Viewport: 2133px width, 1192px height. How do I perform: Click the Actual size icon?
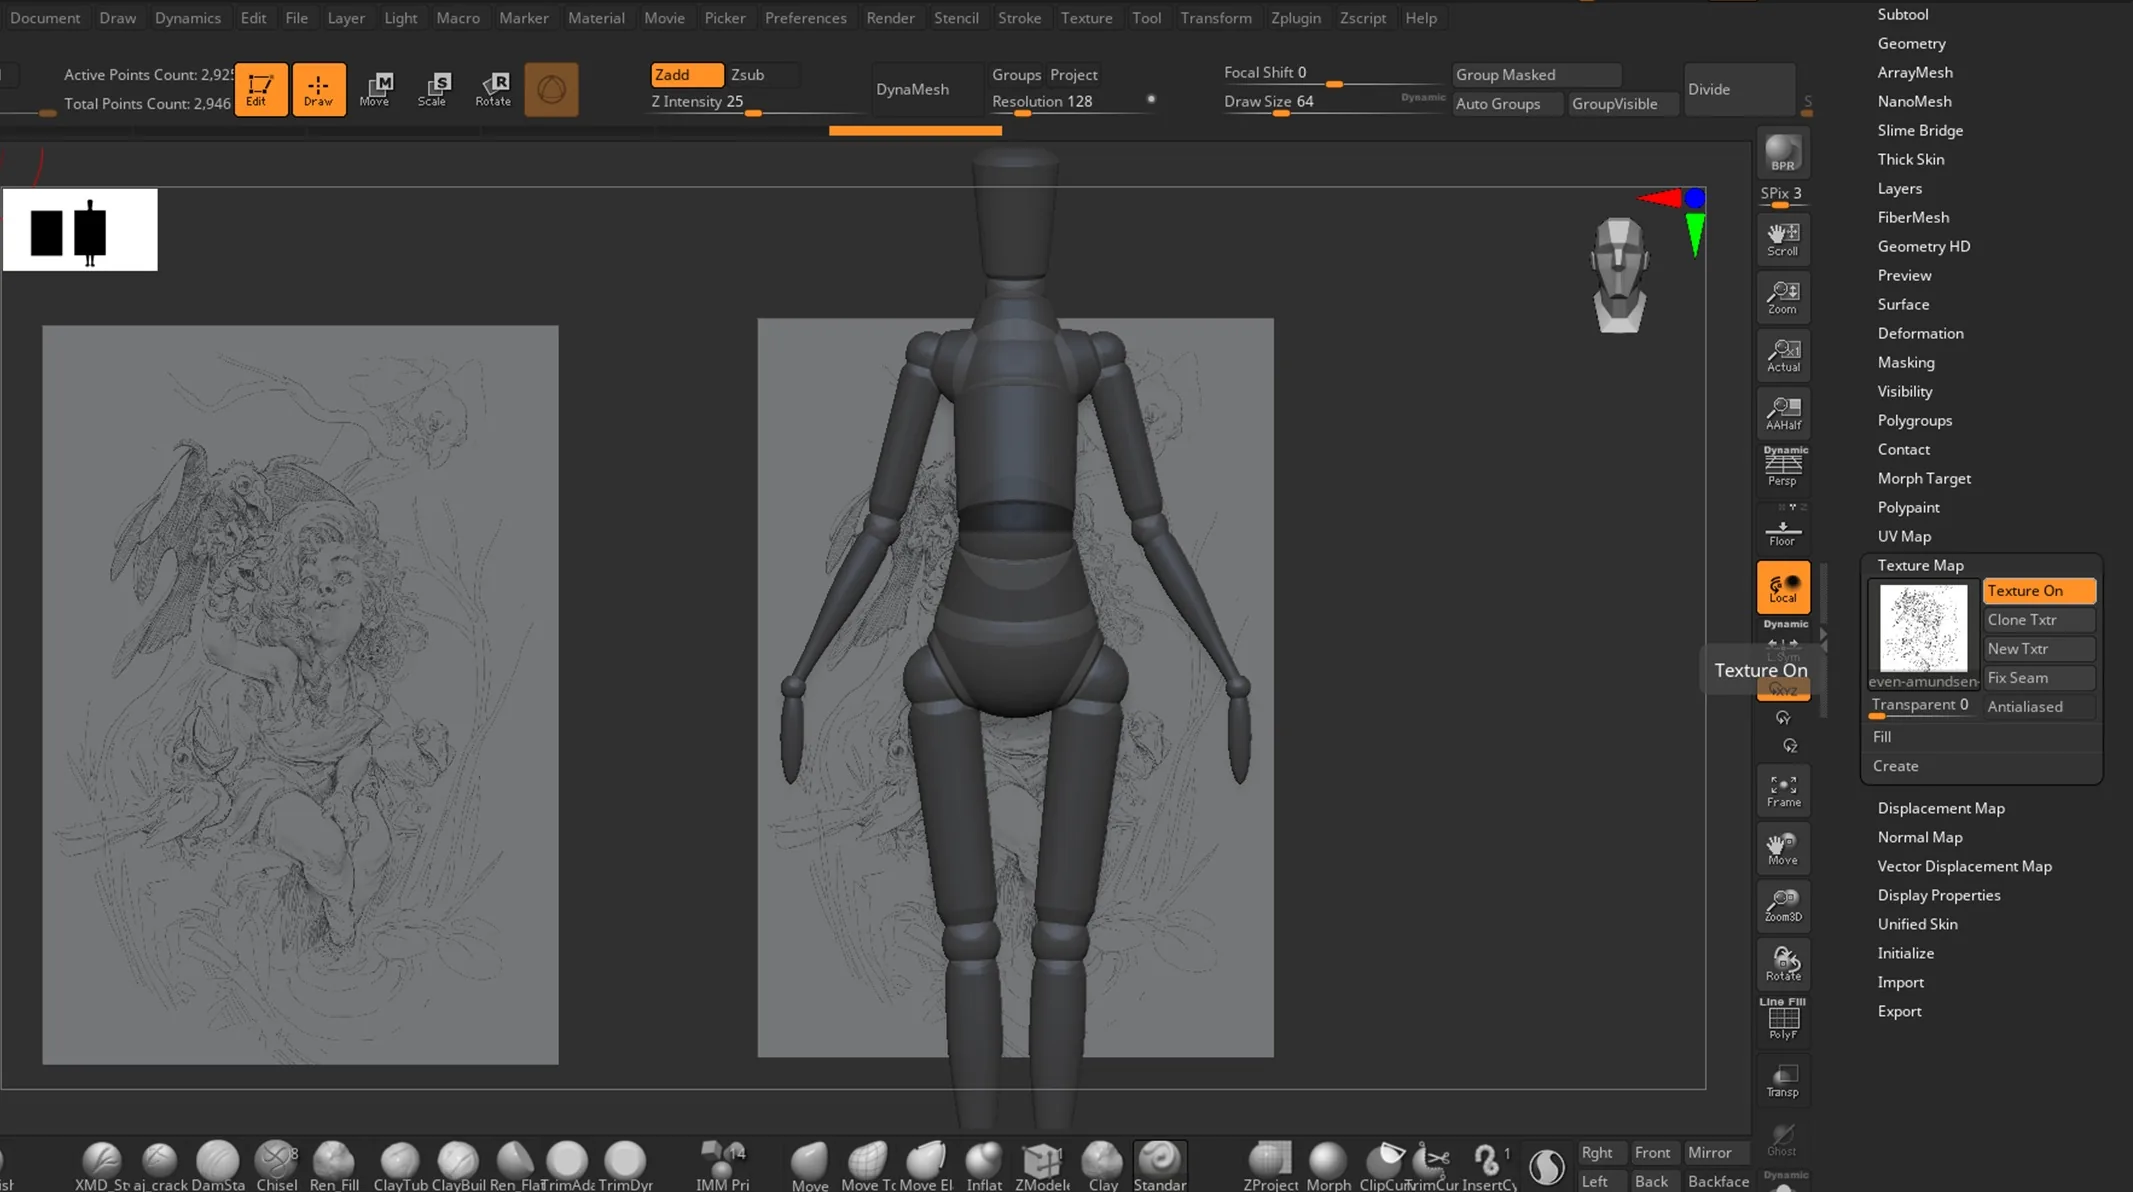1783,355
